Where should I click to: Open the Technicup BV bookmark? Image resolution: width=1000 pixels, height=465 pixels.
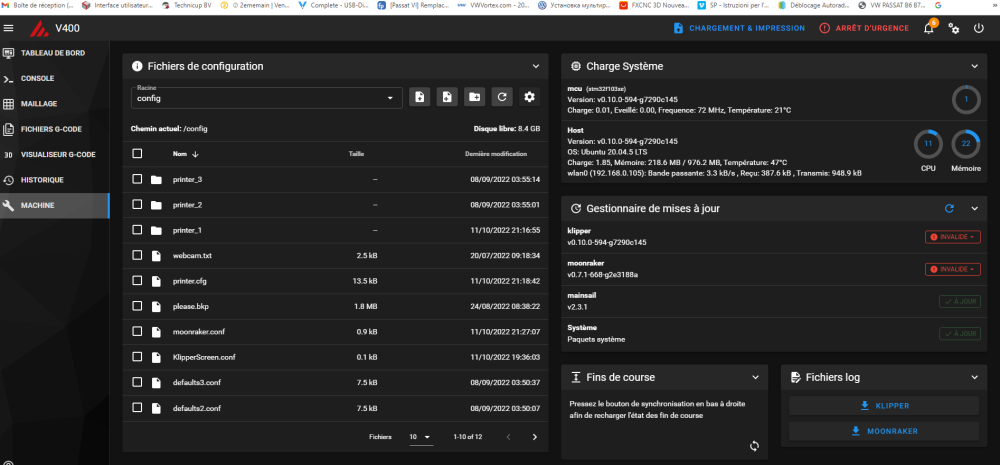(188, 5)
